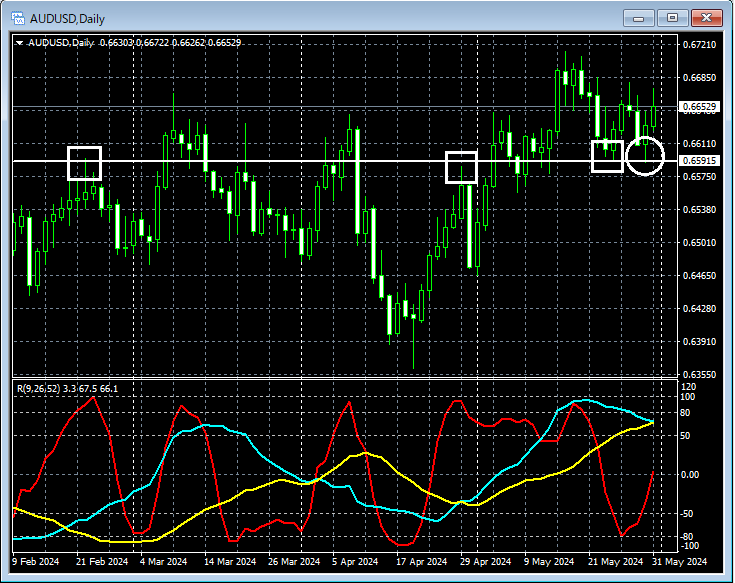
Task: Click the indicator scale -100 label
Action: [x=690, y=546]
